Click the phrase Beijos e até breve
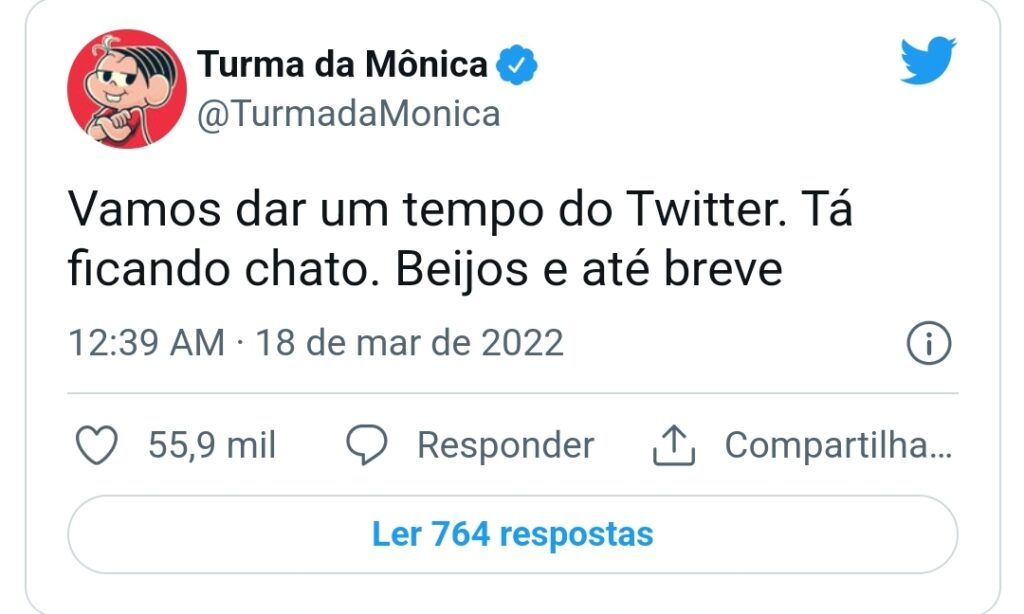Screen dimensions: 1024x614 click(x=590, y=270)
